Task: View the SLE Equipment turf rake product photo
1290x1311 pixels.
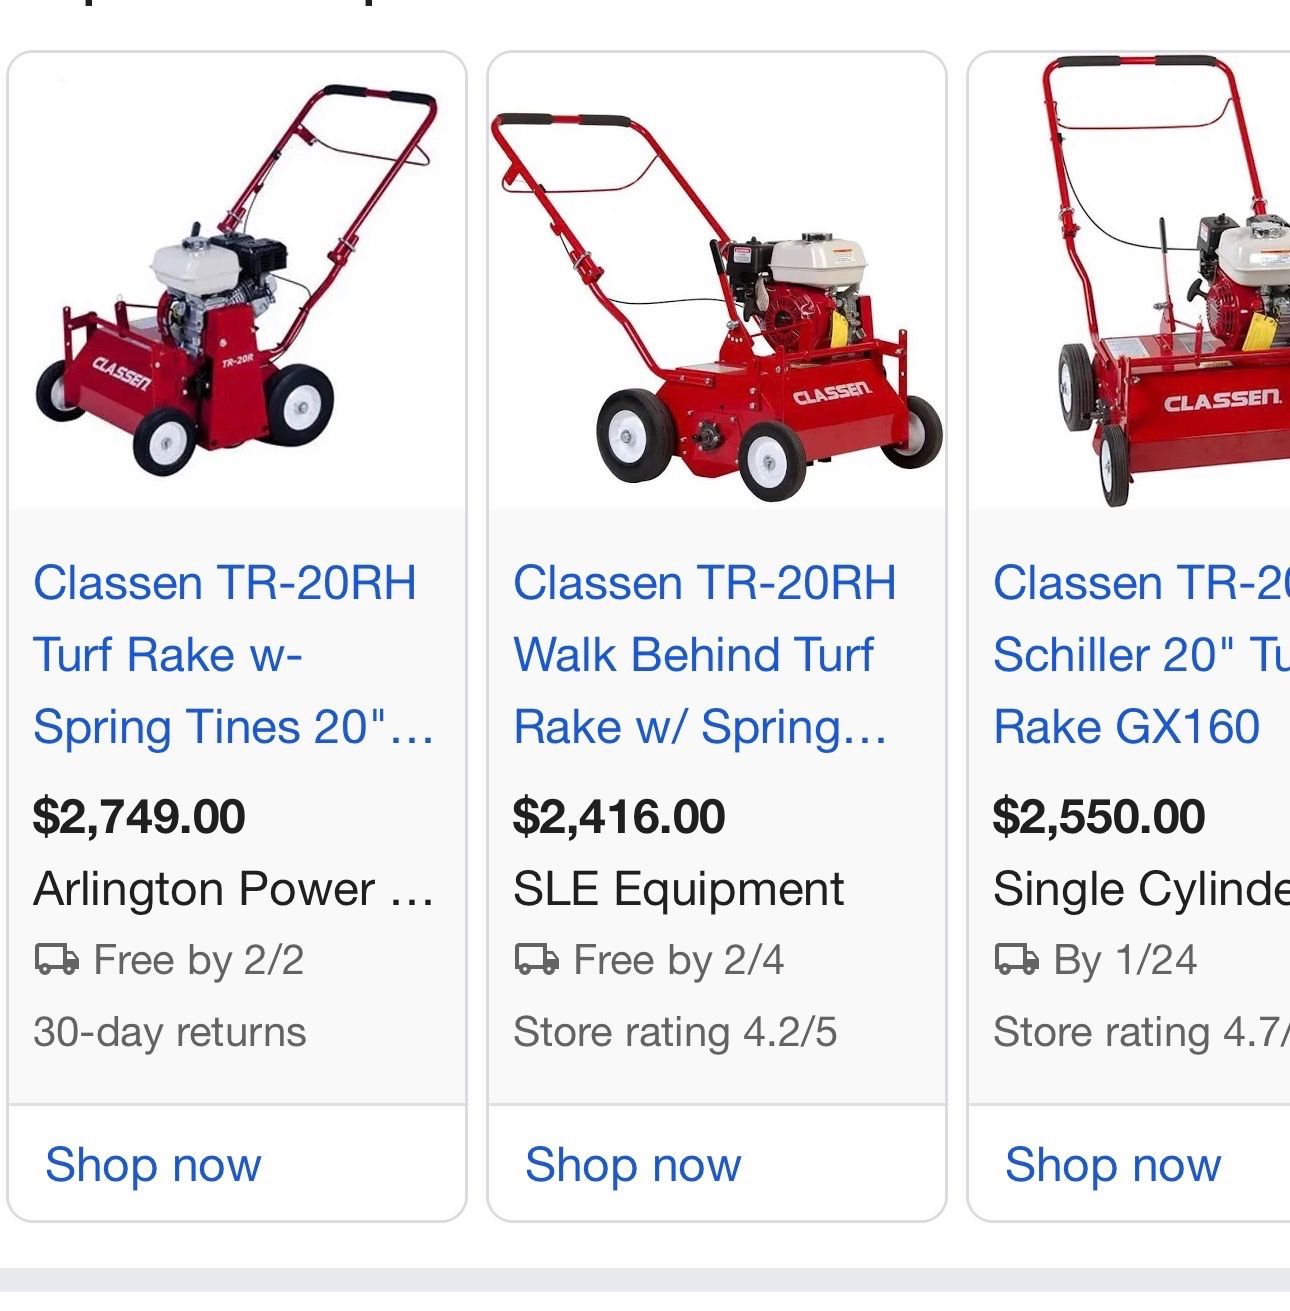Action: pyautogui.click(x=717, y=300)
